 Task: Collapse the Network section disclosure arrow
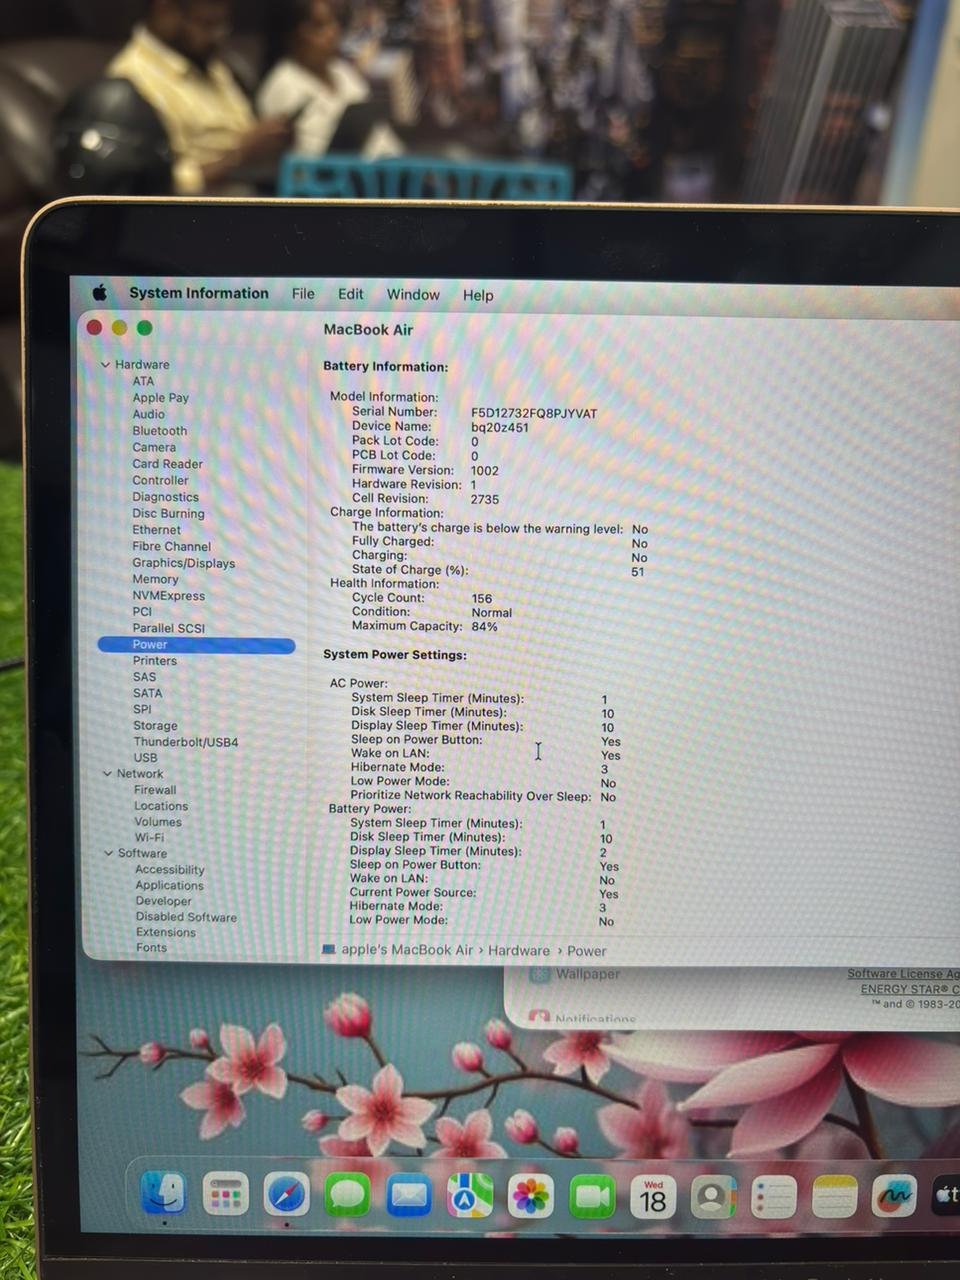[x=107, y=774]
